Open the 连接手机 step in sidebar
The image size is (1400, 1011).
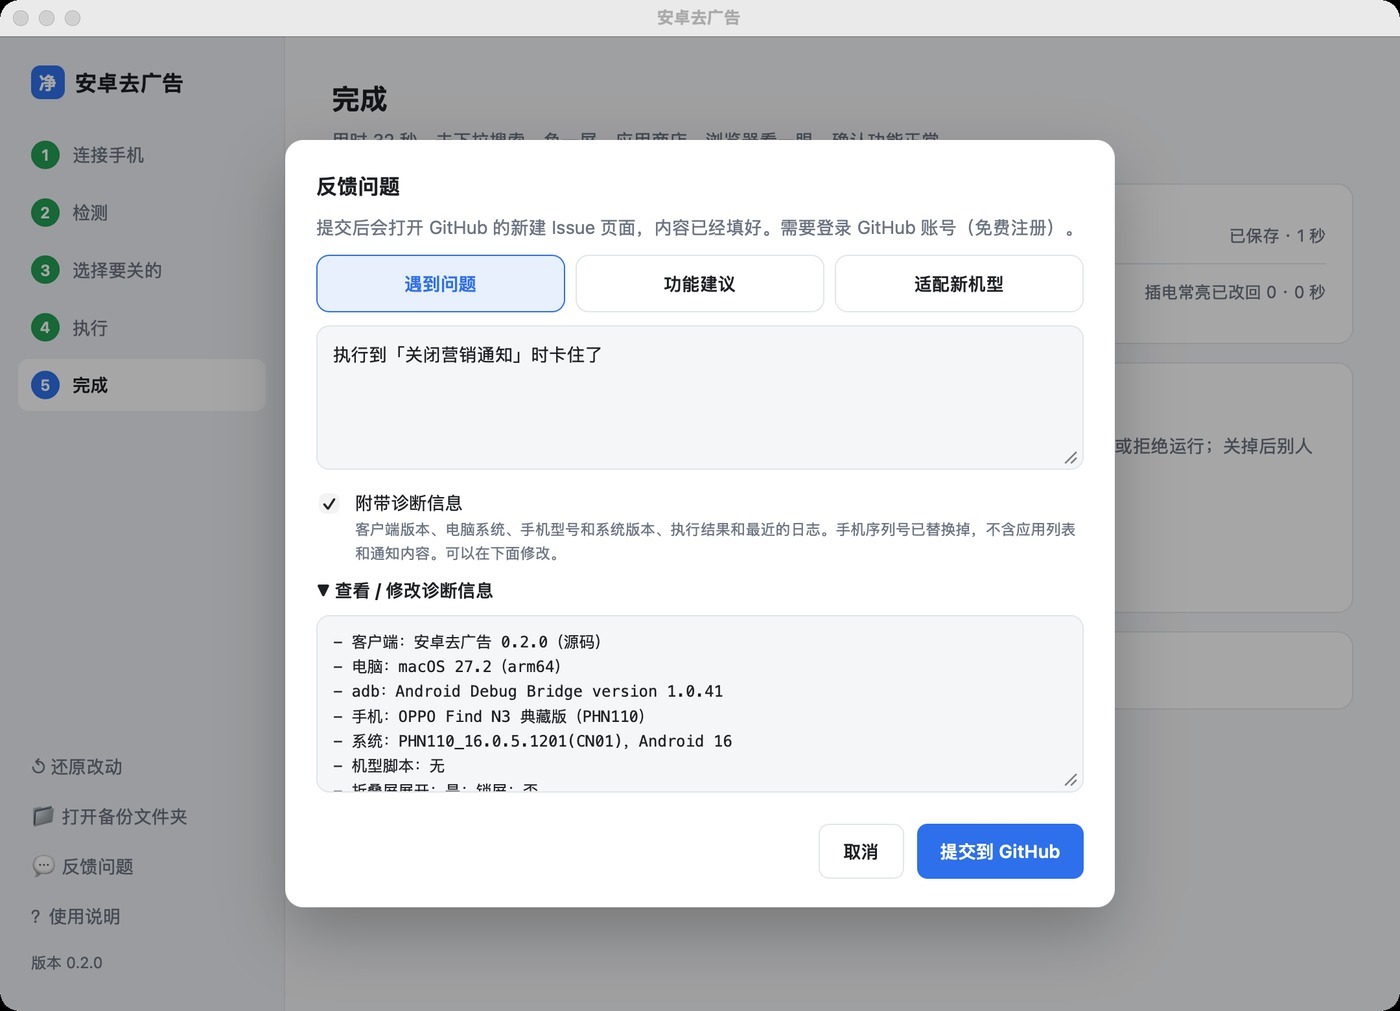coord(108,155)
